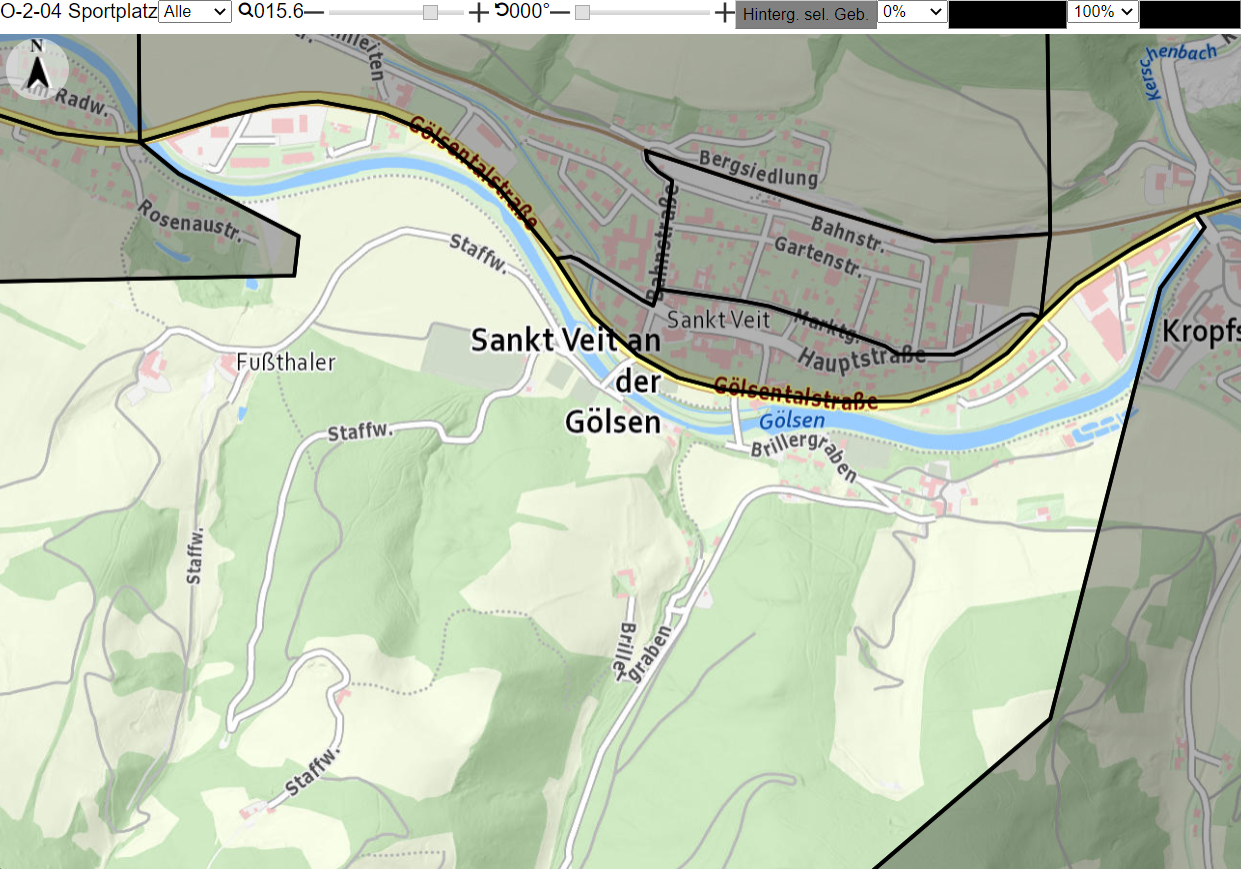Decrease zoom with the minus icon

click(x=314, y=12)
